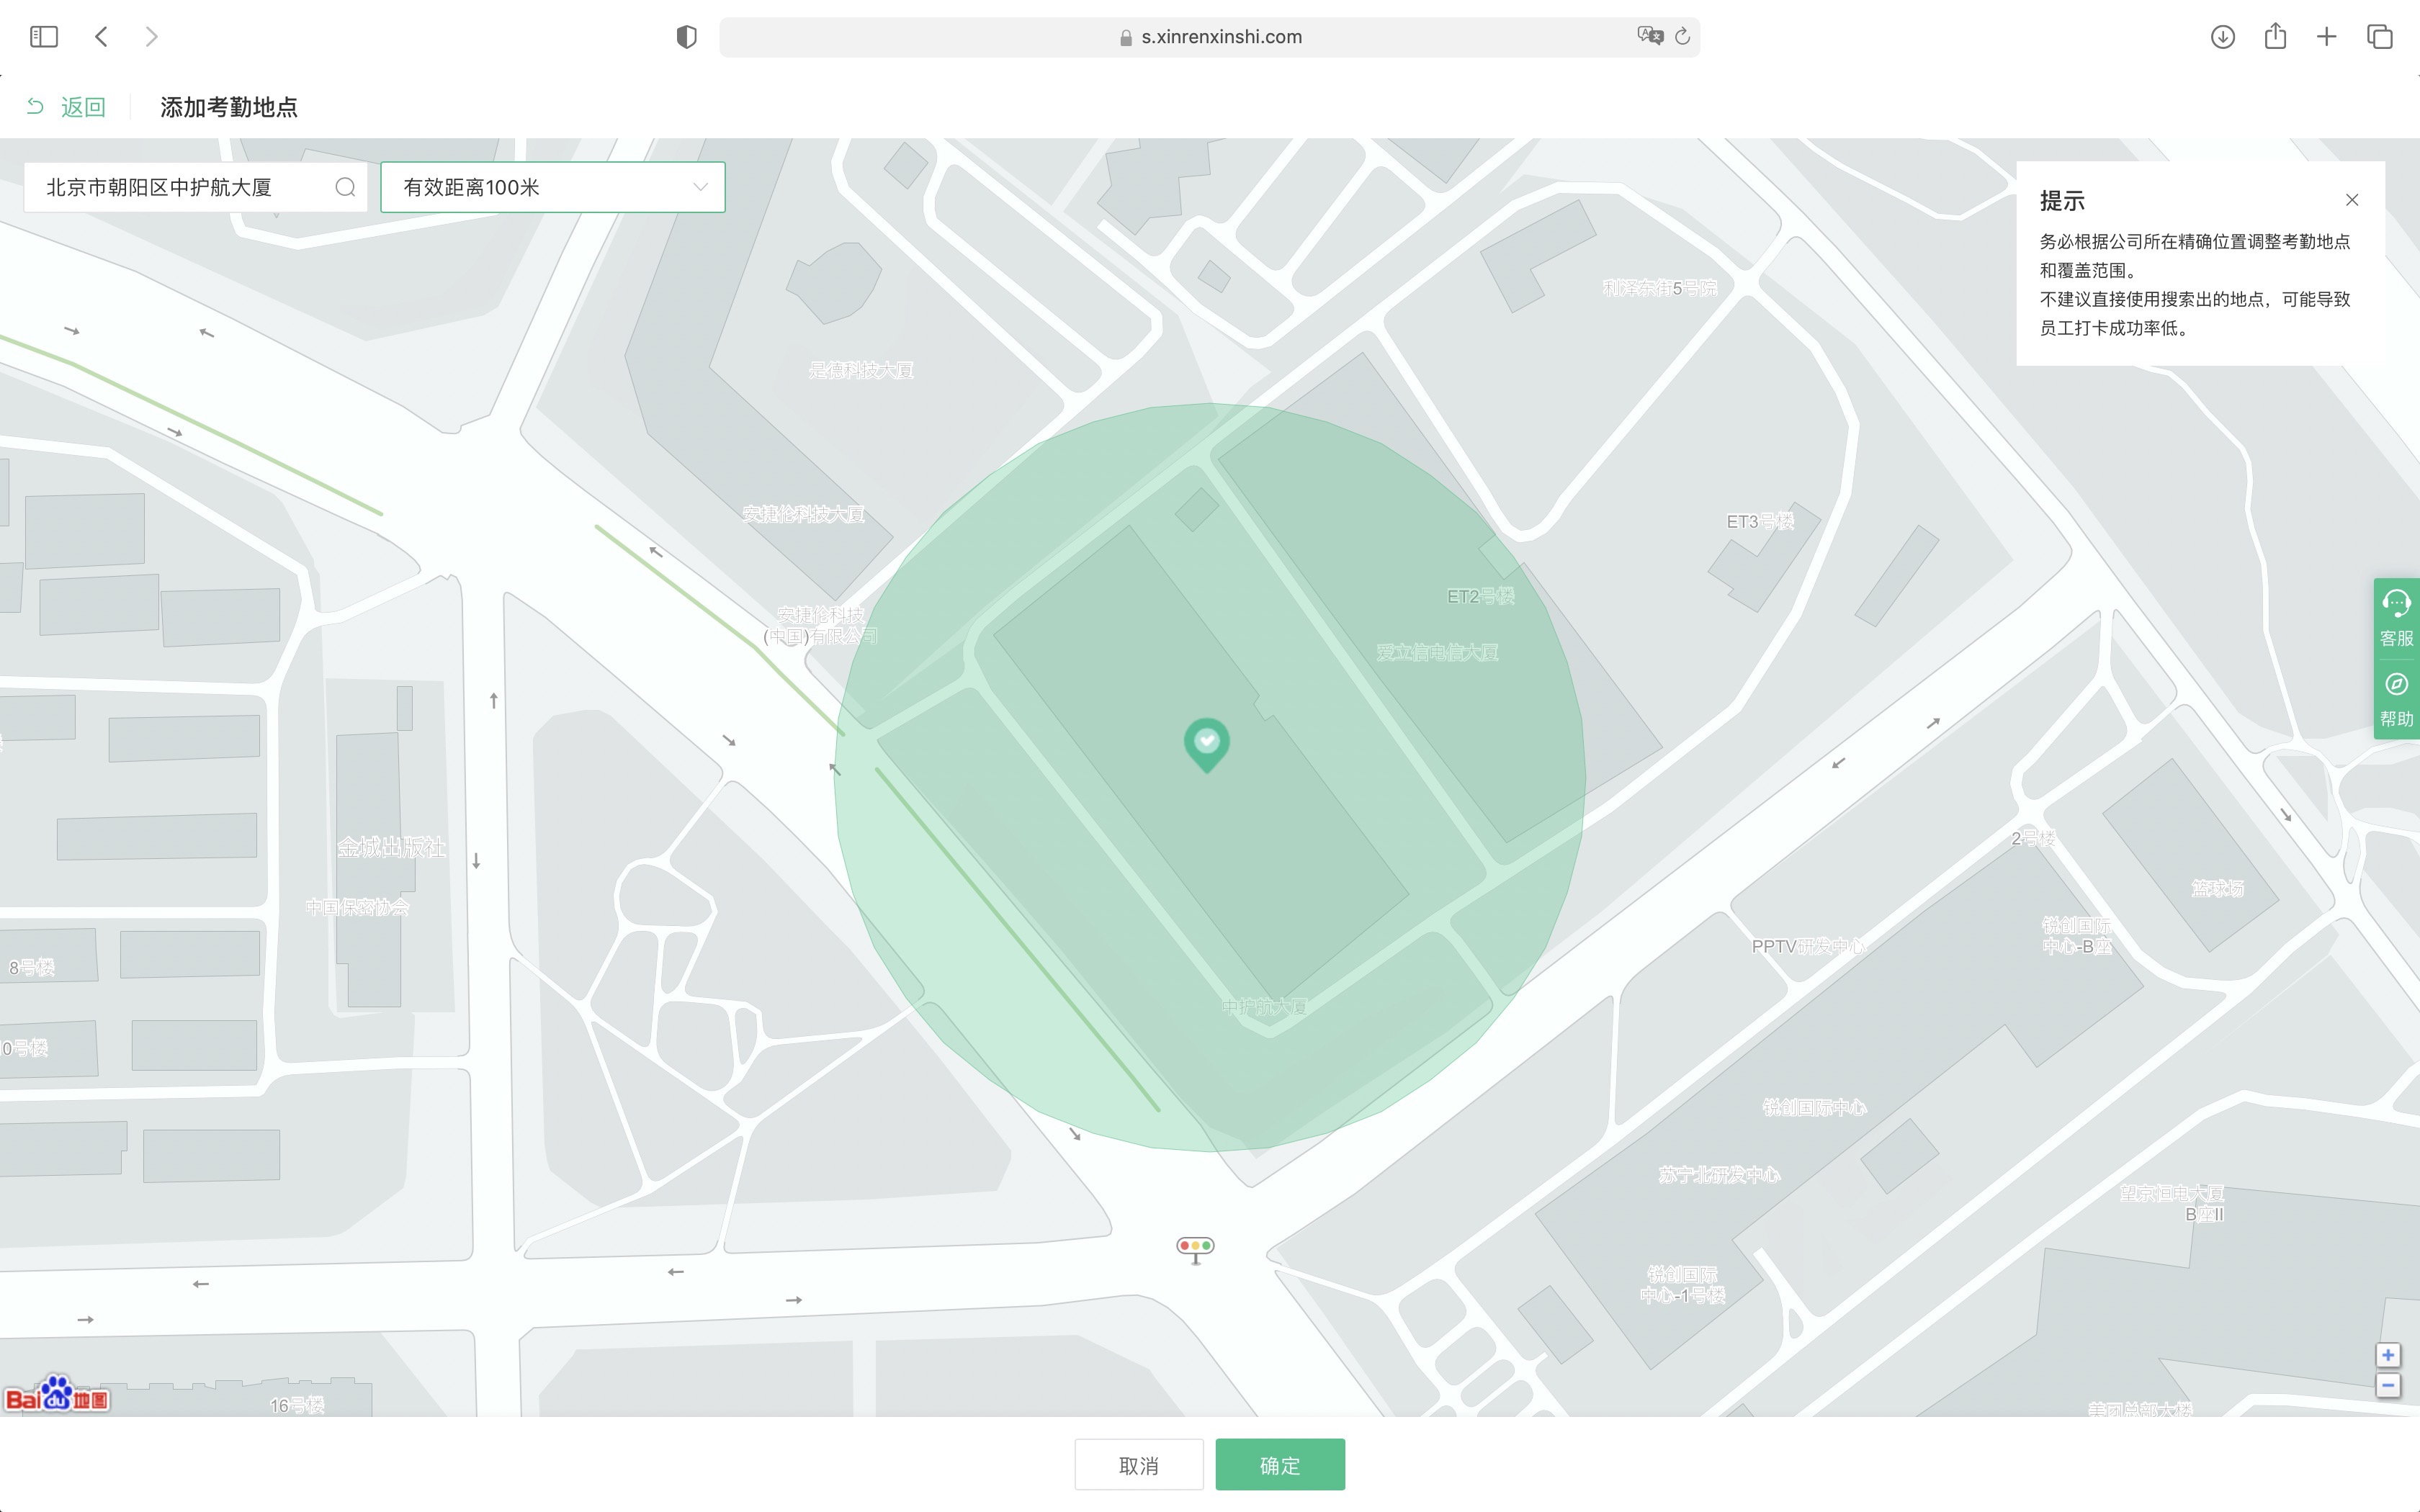Open a new tab with plus icon
Screen dimensions: 2420x1512
[2327, 37]
